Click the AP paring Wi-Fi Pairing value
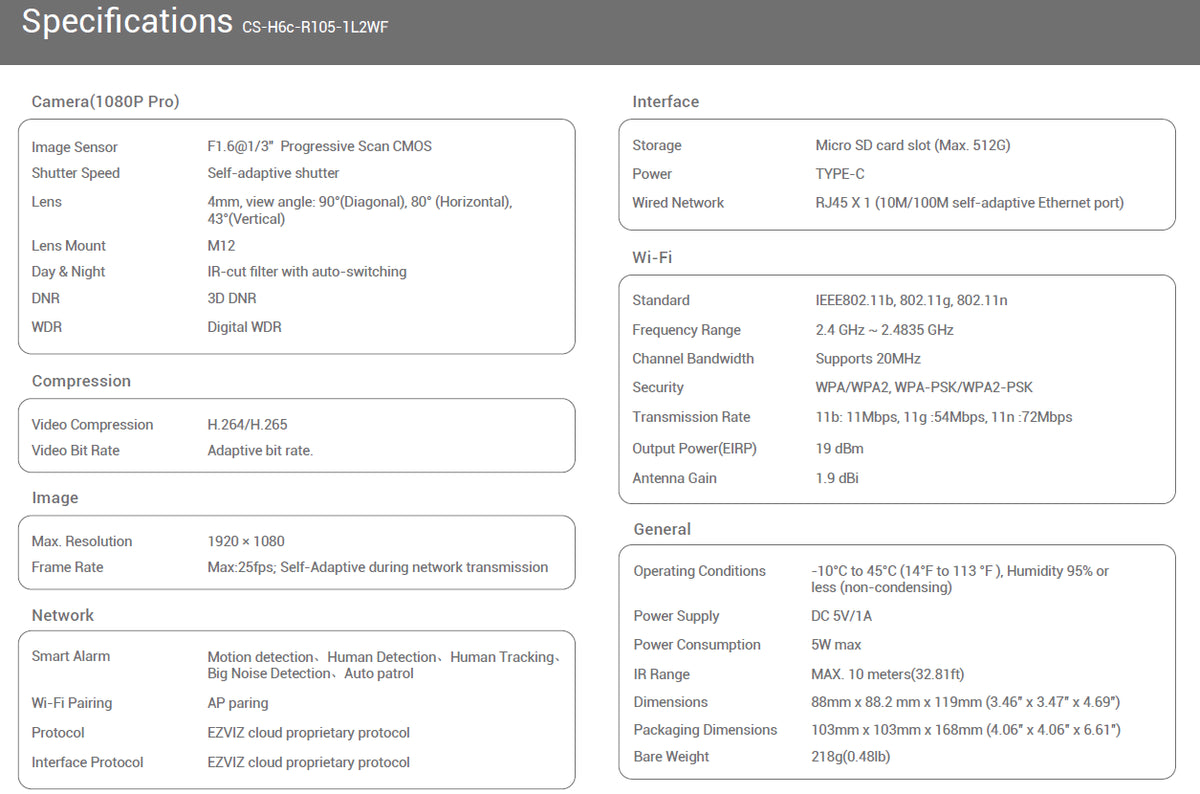Image resolution: width=1200 pixels, height=794 pixels. (238, 703)
